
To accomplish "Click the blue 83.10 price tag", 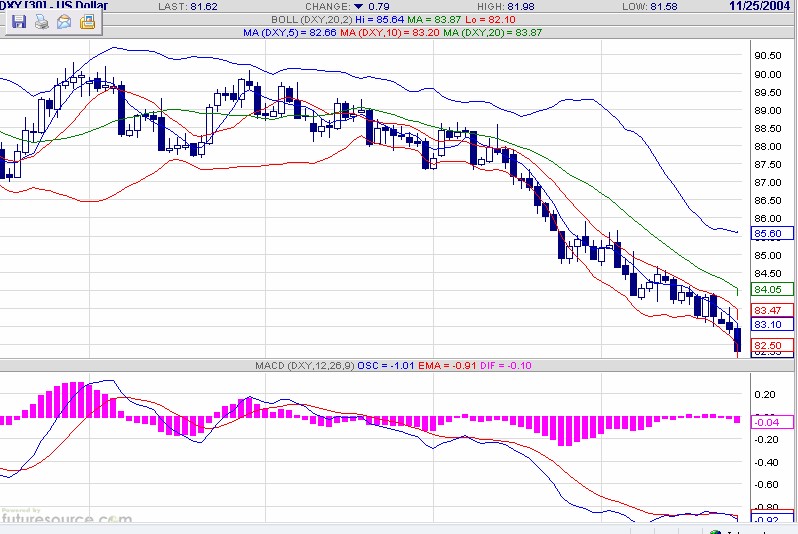I will (772, 324).
